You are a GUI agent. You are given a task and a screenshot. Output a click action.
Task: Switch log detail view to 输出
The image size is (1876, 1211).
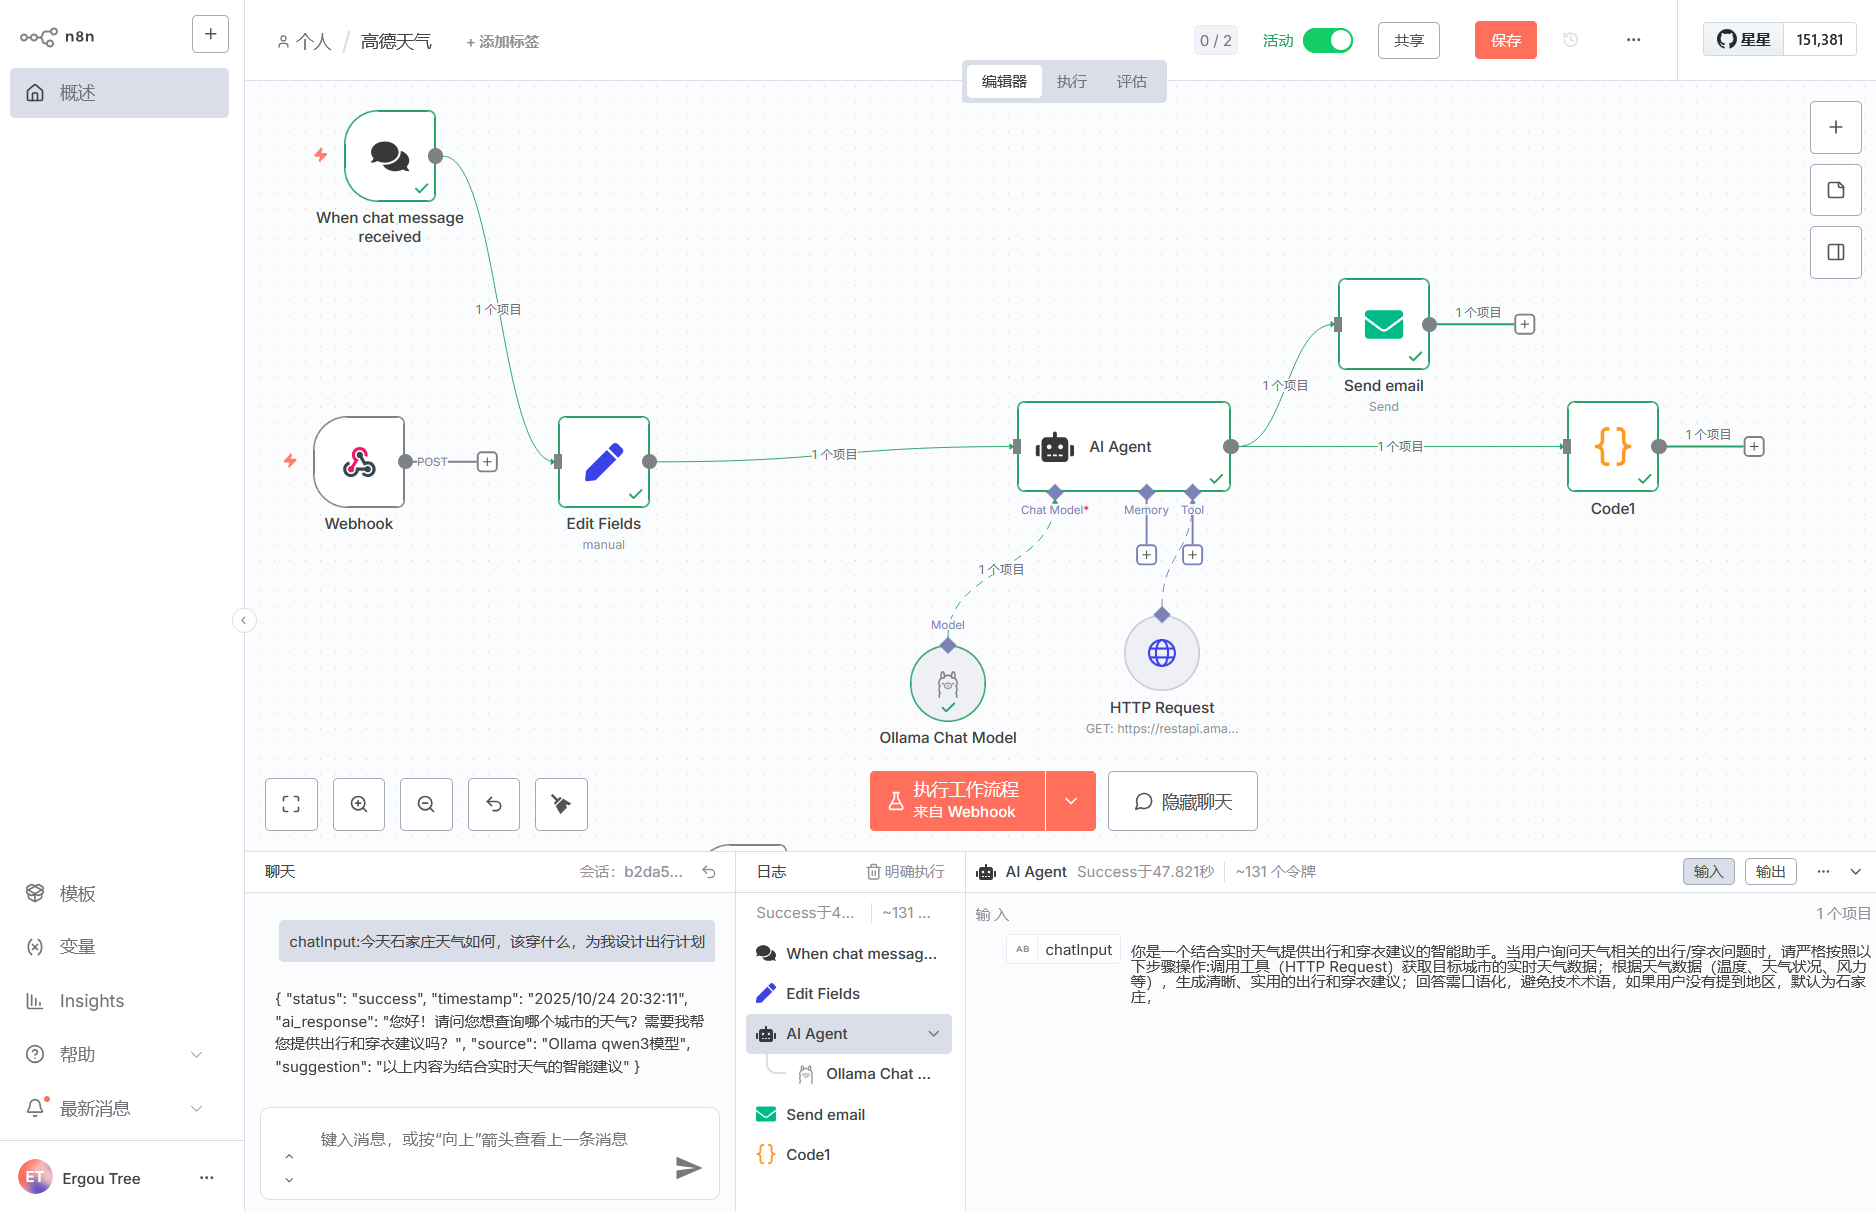[1770, 872]
